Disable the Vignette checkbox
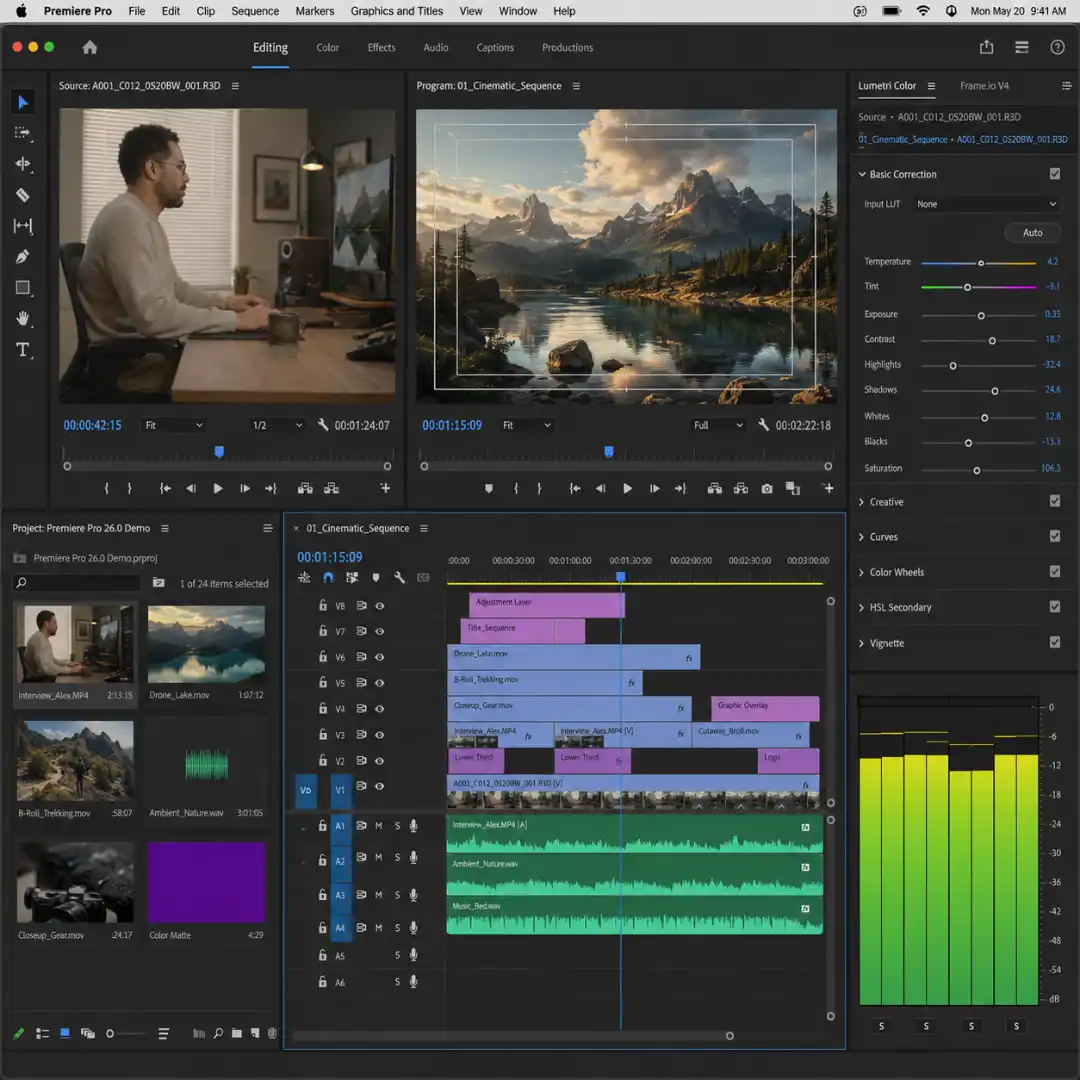 click(x=1055, y=642)
